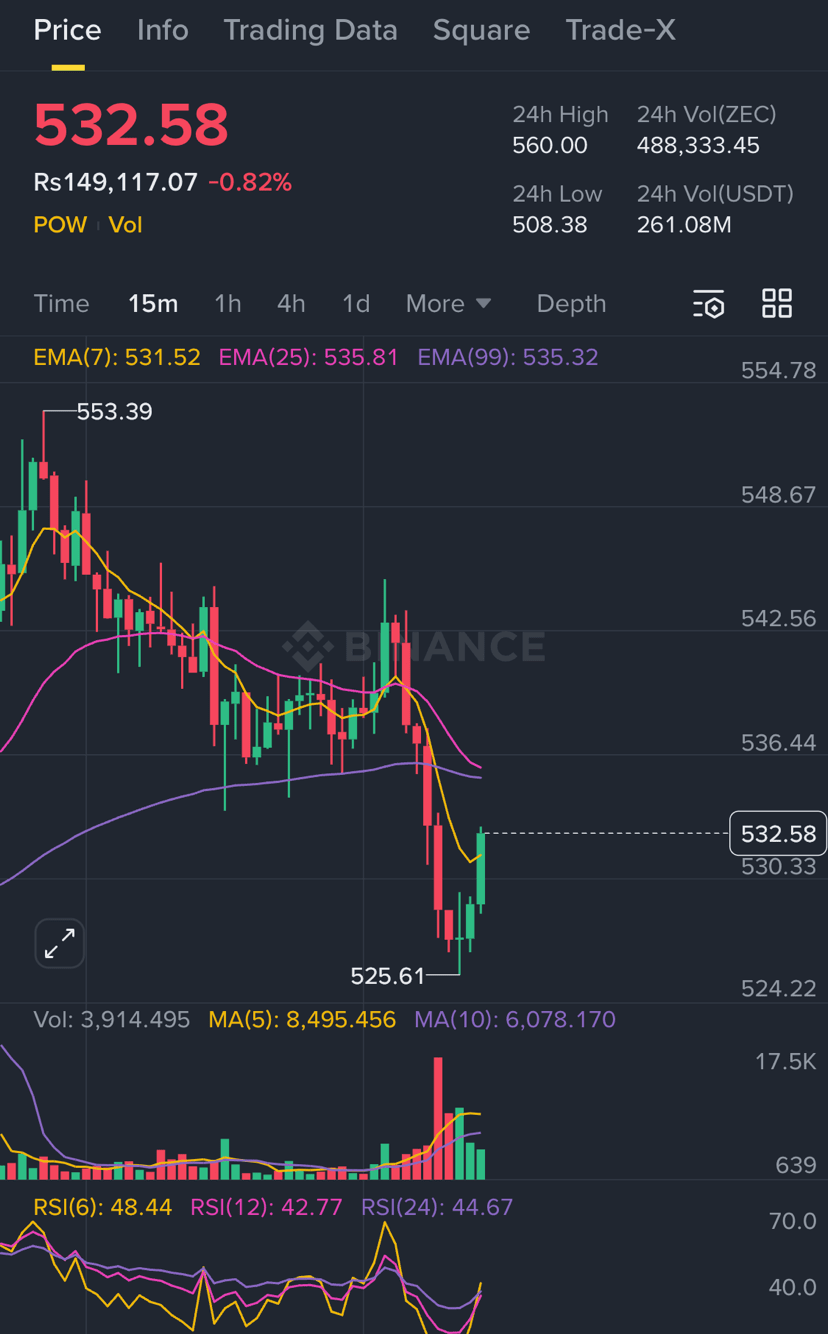Screen dimensions: 828x1334
Task: Select the 4h chart interval
Action: (291, 303)
